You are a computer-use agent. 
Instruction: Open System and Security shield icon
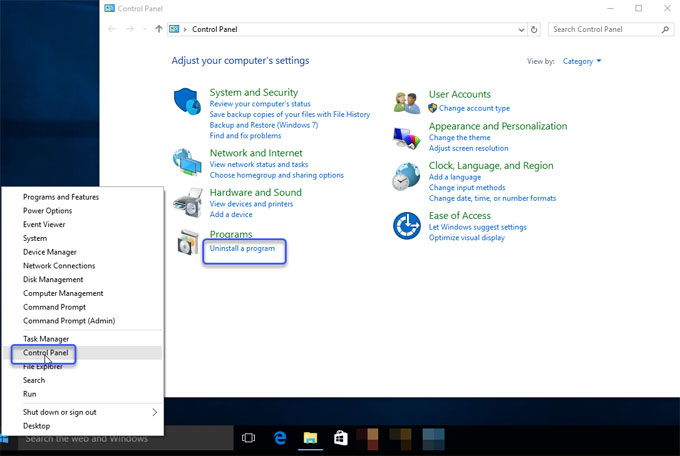coord(187,102)
